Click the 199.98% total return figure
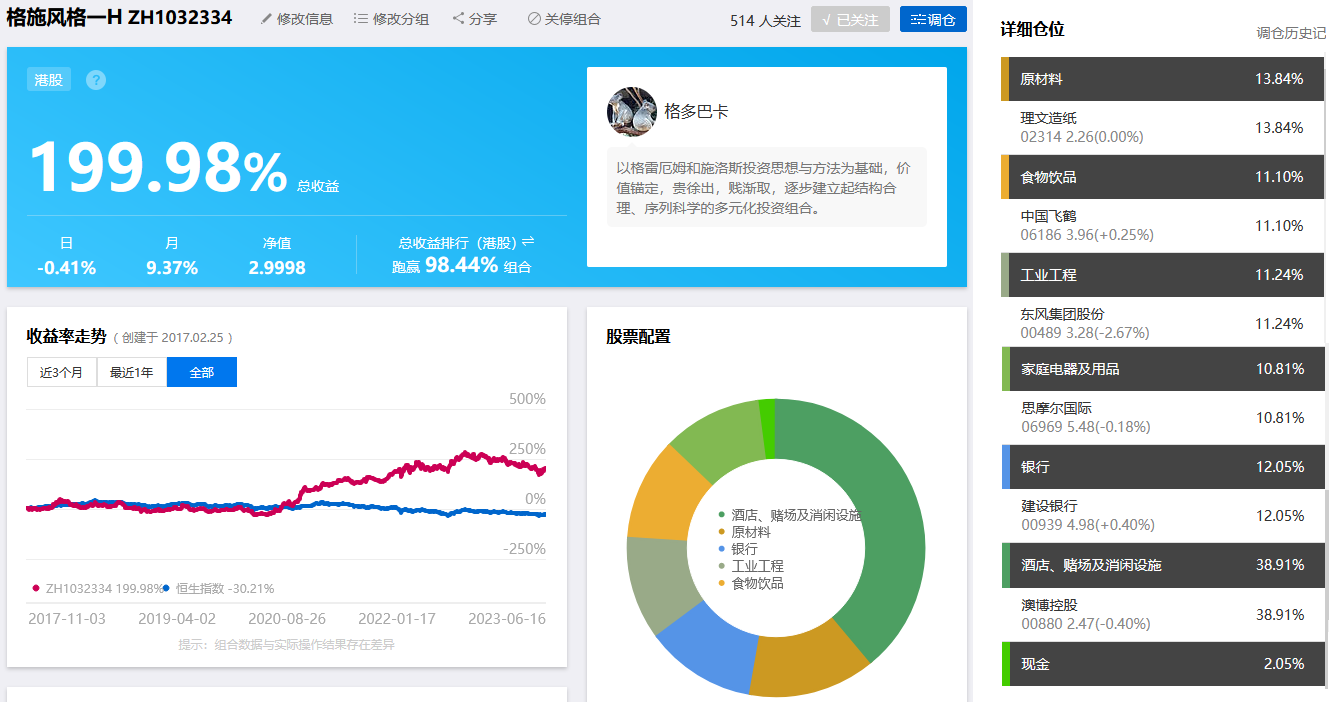Image resolution: width=1334 pixels, height=719 pixels. pyautogui.click(x=157, y=168)
